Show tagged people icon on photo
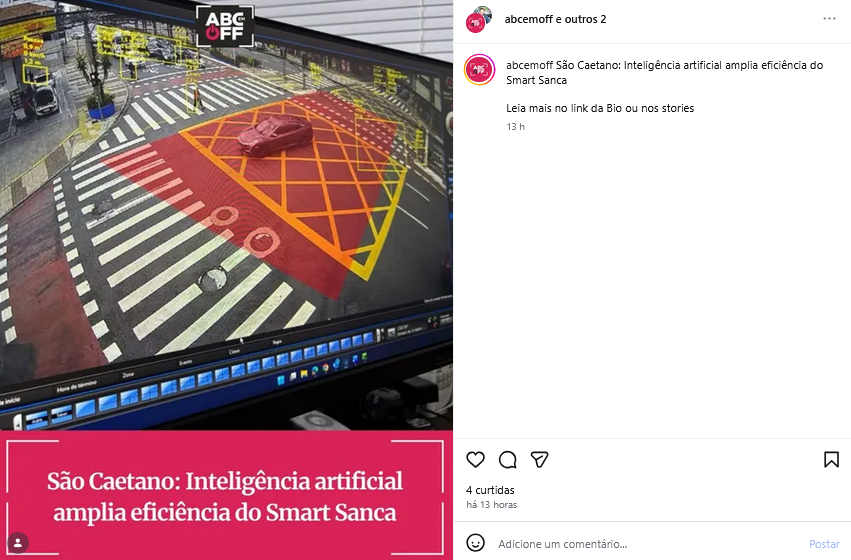 click(18, 543)
